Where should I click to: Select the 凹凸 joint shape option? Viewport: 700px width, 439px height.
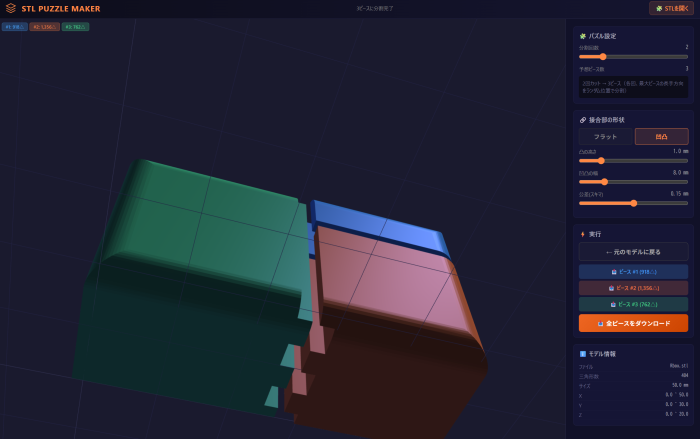coord(661,136)
